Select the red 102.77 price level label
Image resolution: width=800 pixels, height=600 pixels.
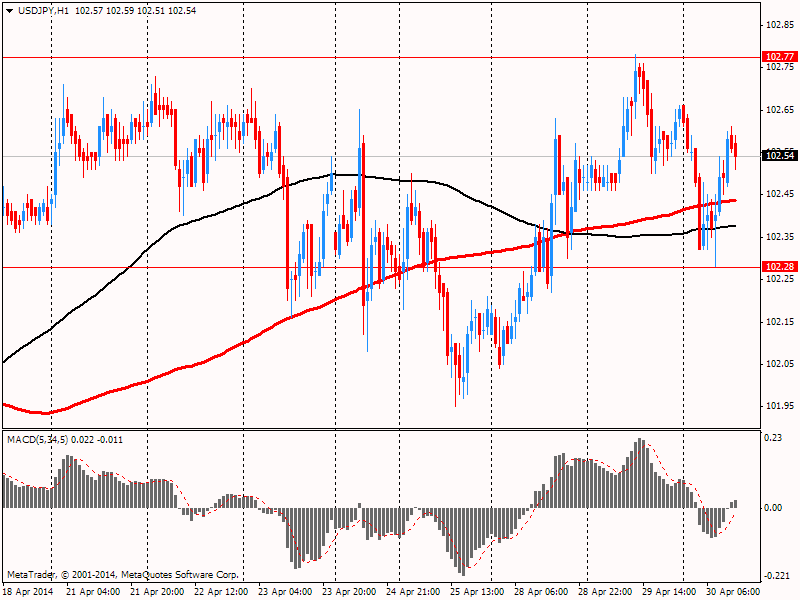click(780, 57)
